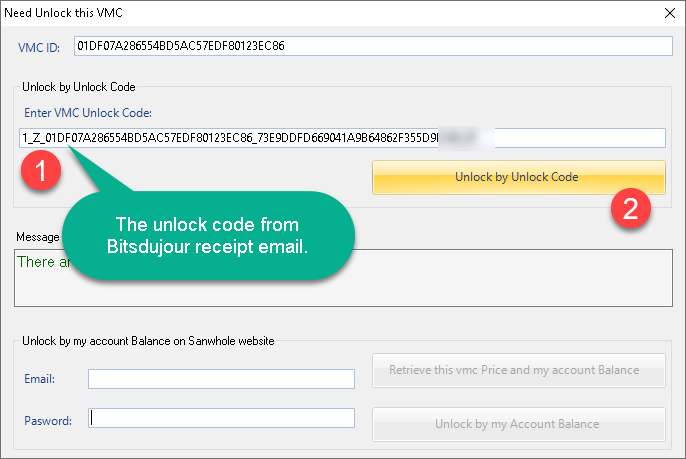Click the Pasword input field
The height and width of the screenshot is (459, 686).
pyautogui.click(x=221, y=418)
